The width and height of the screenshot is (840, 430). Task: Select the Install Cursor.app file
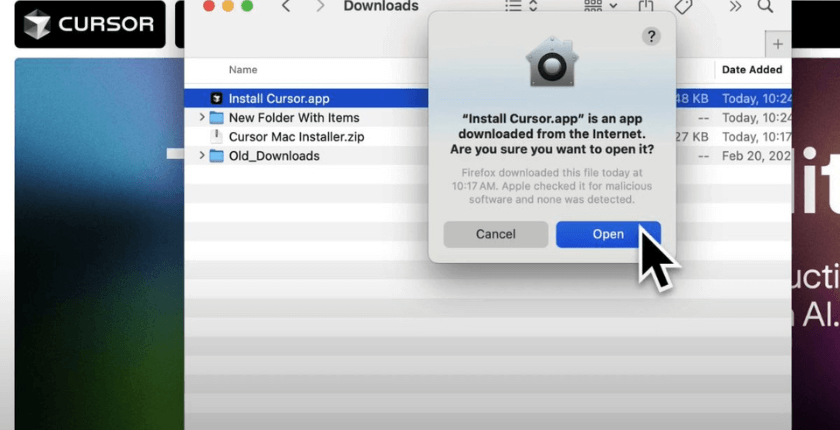pyautogui.click(x=278, y=99)
